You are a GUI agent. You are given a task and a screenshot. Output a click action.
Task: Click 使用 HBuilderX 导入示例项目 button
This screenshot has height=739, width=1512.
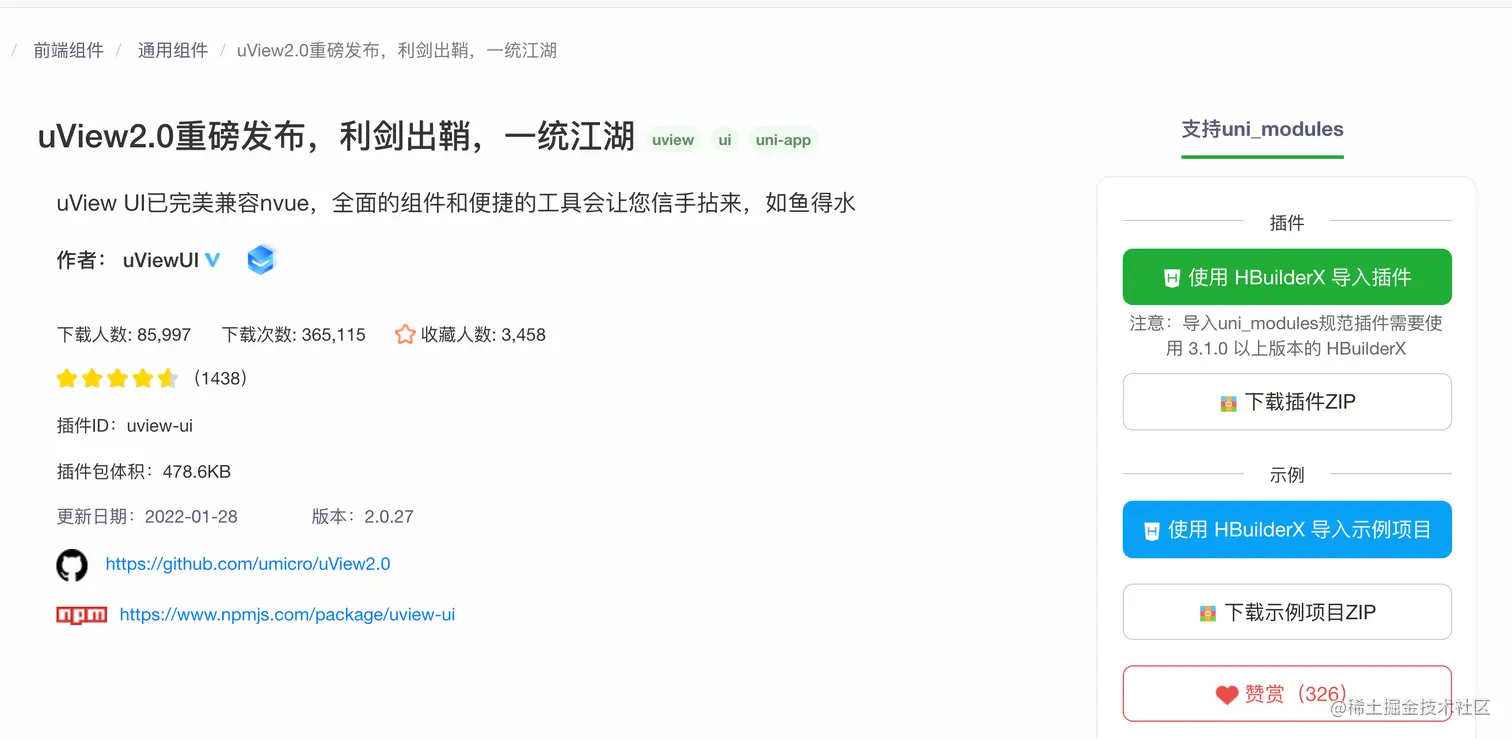coord(1287,529)
